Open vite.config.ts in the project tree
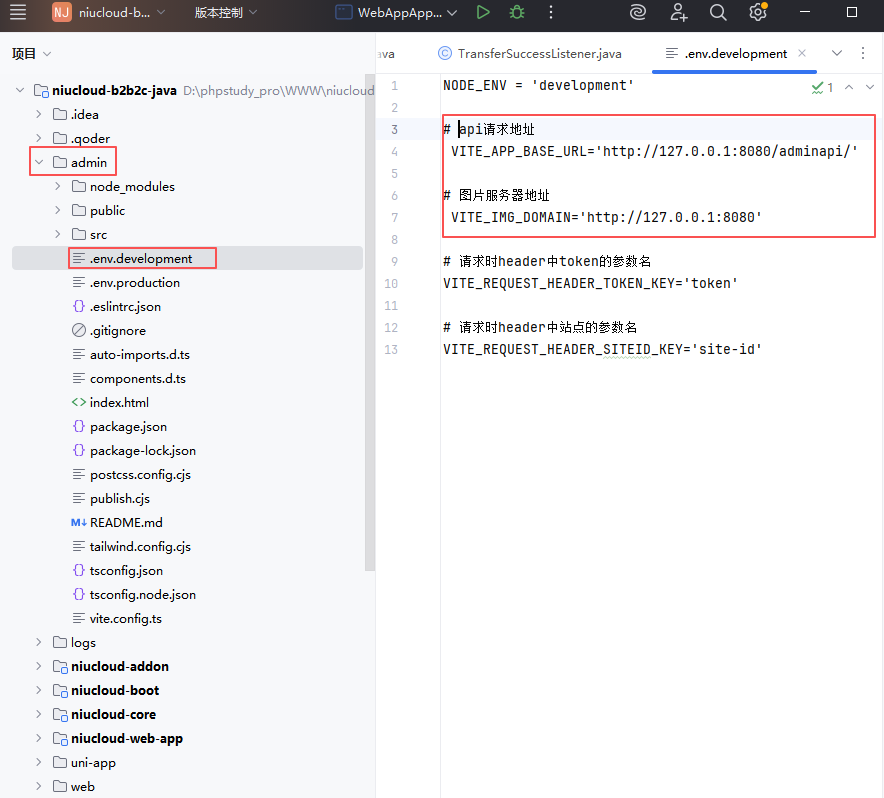The height and width of the screenshot is (798, 884). pos(125,619)
